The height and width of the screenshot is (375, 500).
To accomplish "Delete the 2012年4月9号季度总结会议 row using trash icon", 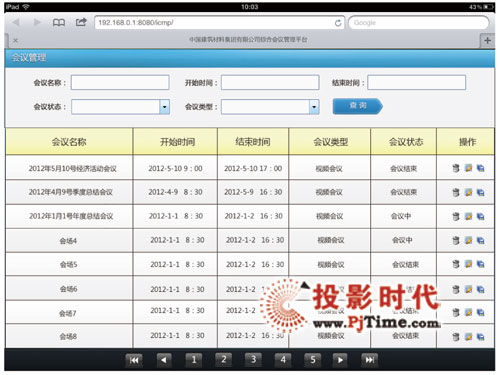I will [456, 192].
